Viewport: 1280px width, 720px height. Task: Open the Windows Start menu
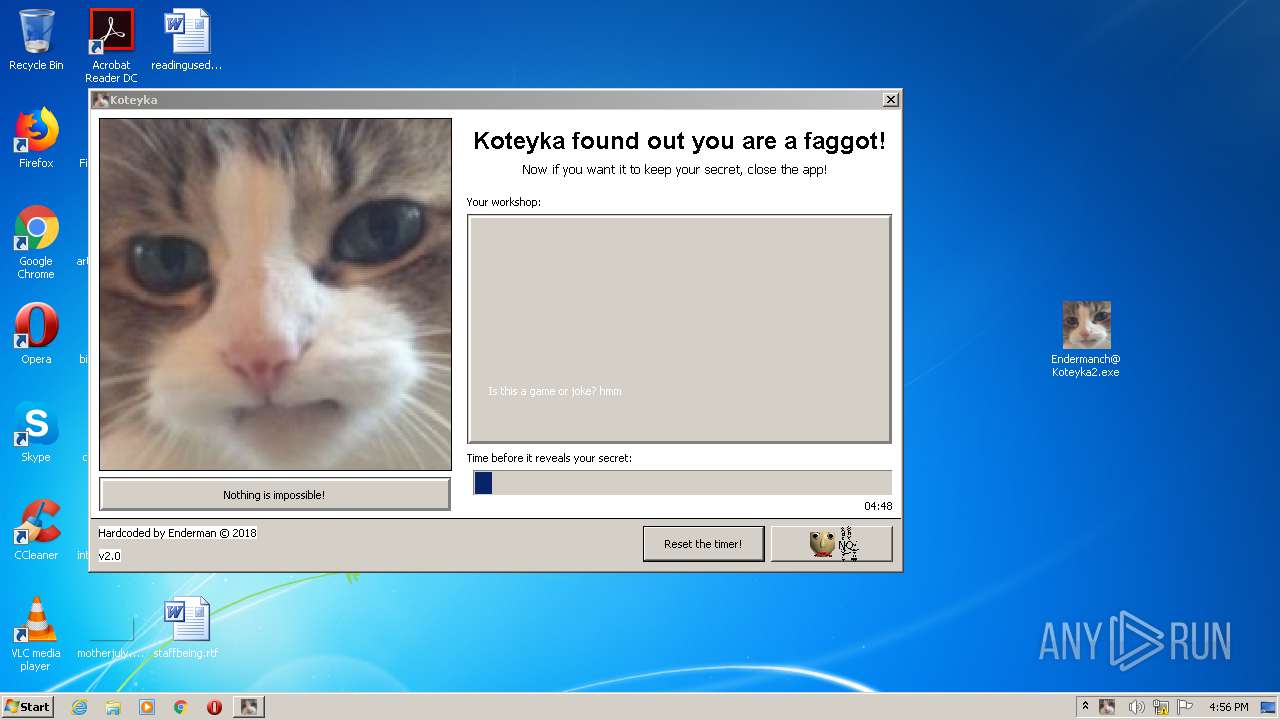click(x=27, y=707)
